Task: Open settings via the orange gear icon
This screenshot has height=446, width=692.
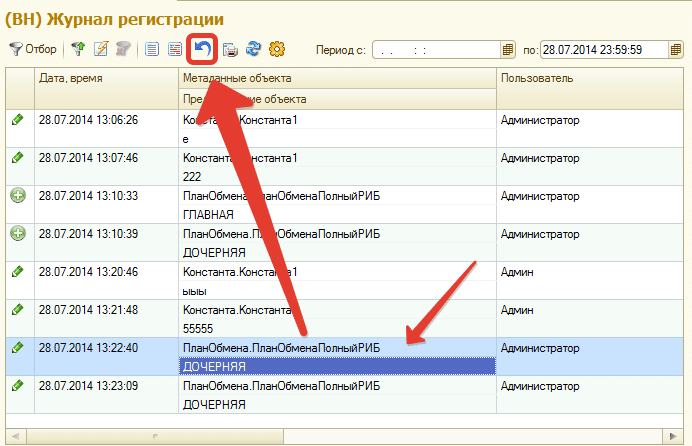Action: click(x=278, y=48)
